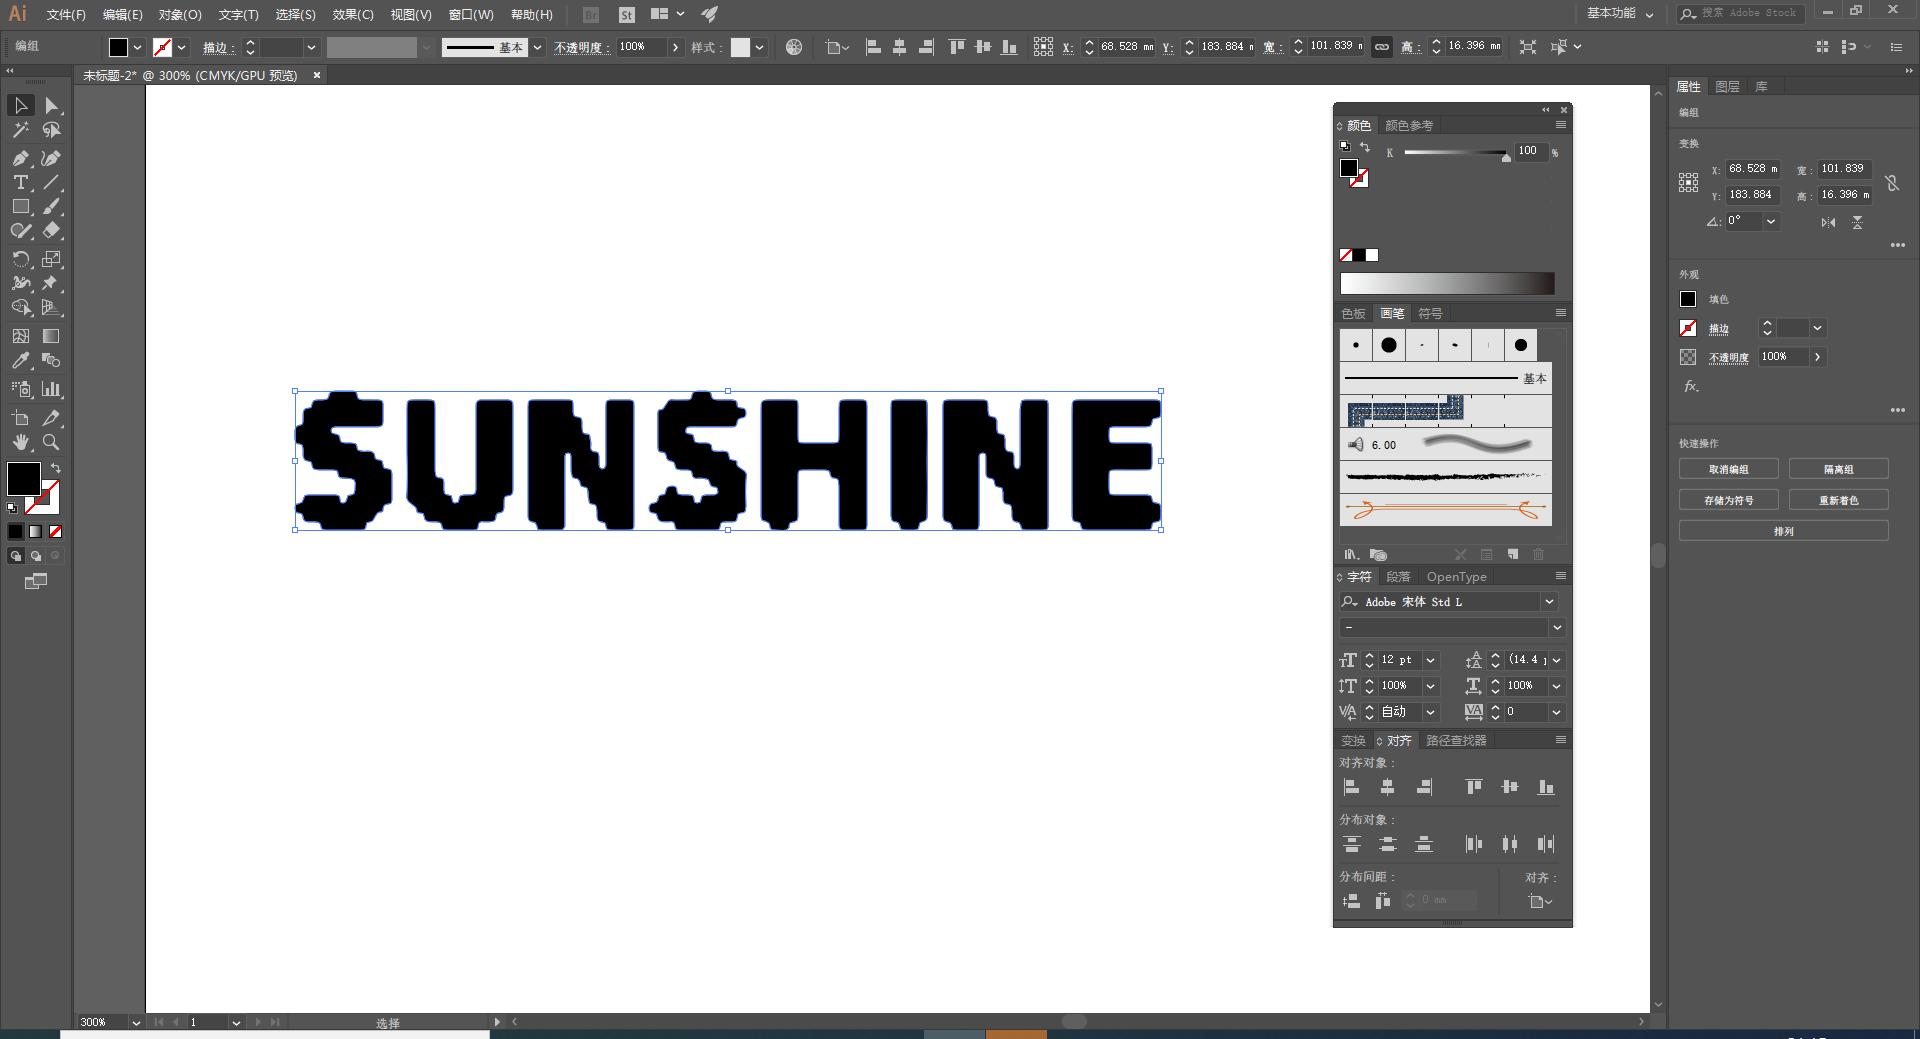Open the zoom level dropdown at 300%
1920x1039 pixels.
[x=135, y=1022]
